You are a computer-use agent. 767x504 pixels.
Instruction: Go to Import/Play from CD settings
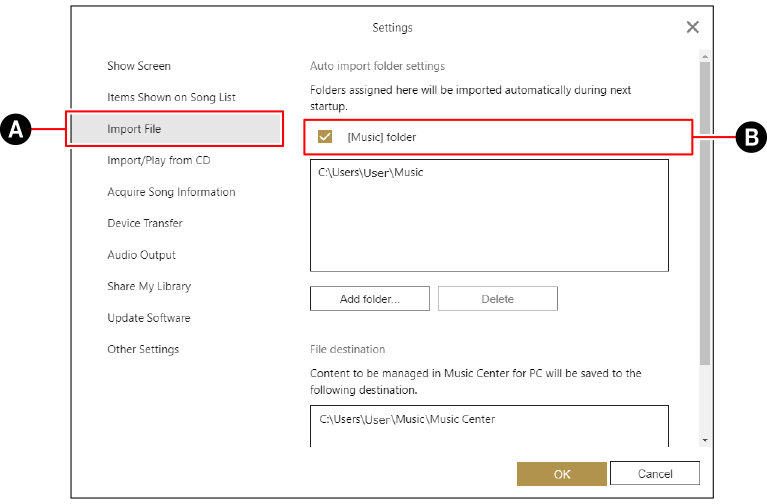pyautogui.click(x=158, y=160)
